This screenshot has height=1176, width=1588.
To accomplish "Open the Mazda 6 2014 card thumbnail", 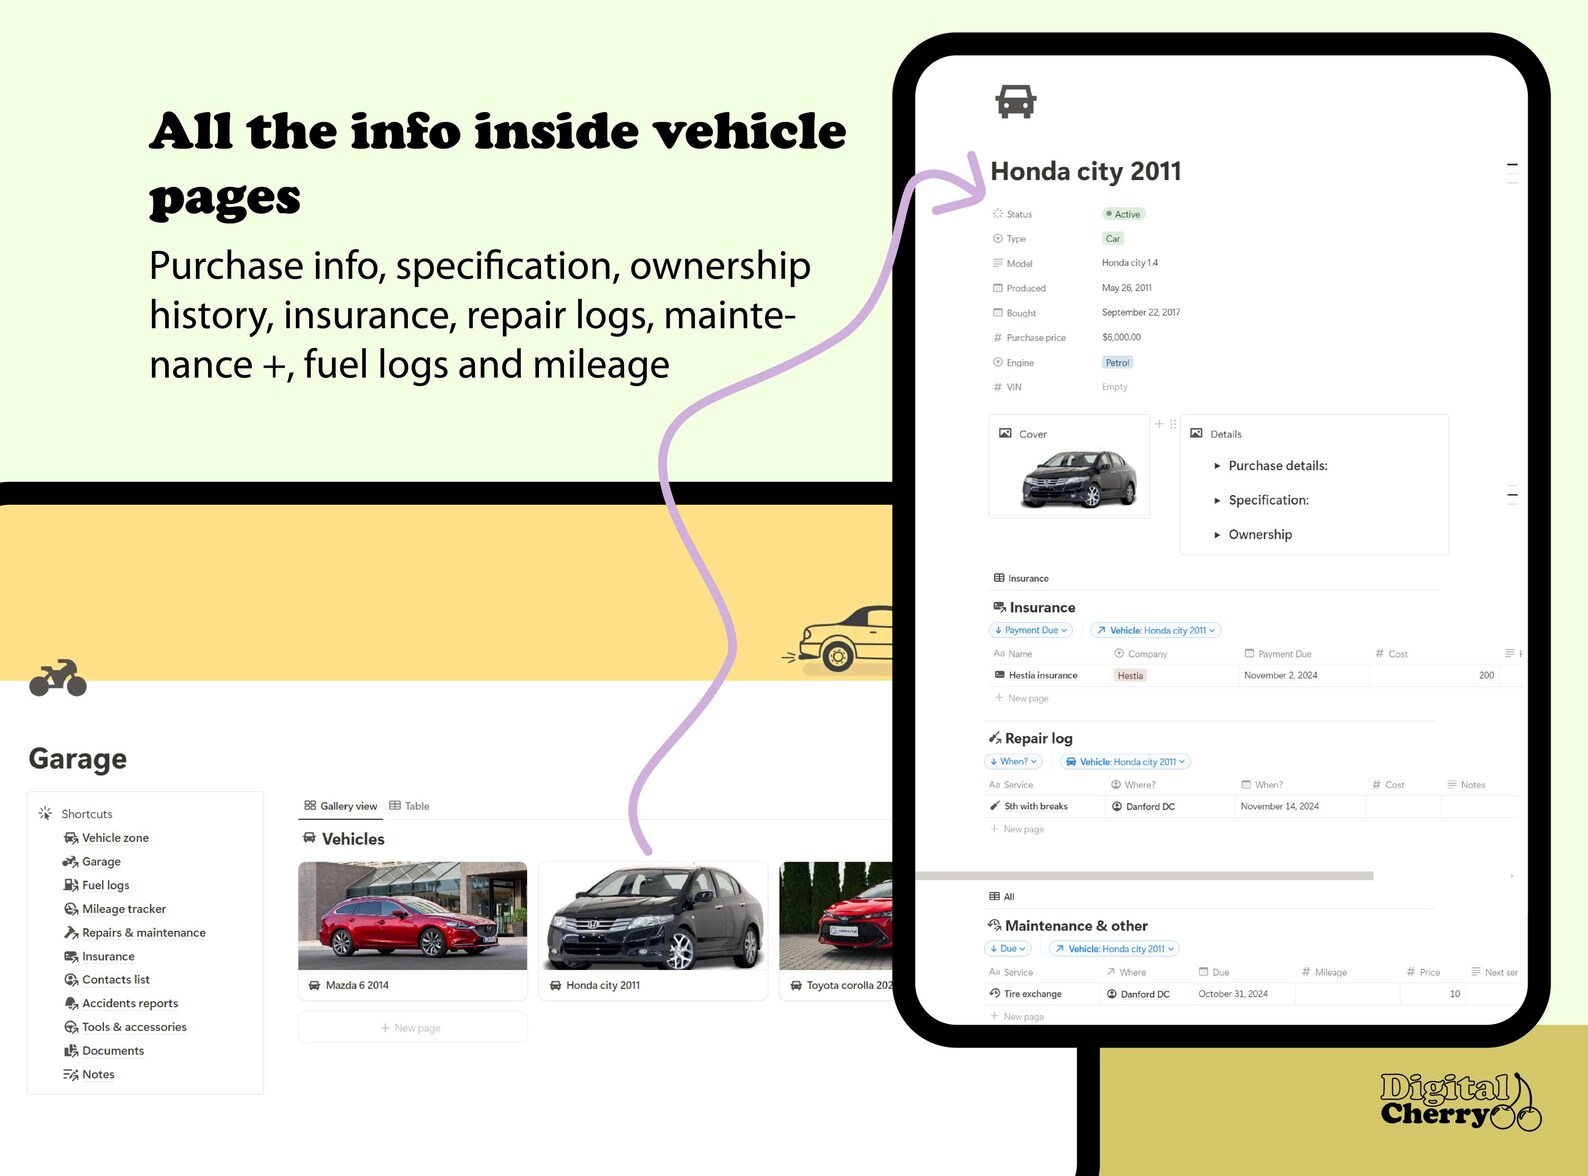I will click(x=412, y=916).
